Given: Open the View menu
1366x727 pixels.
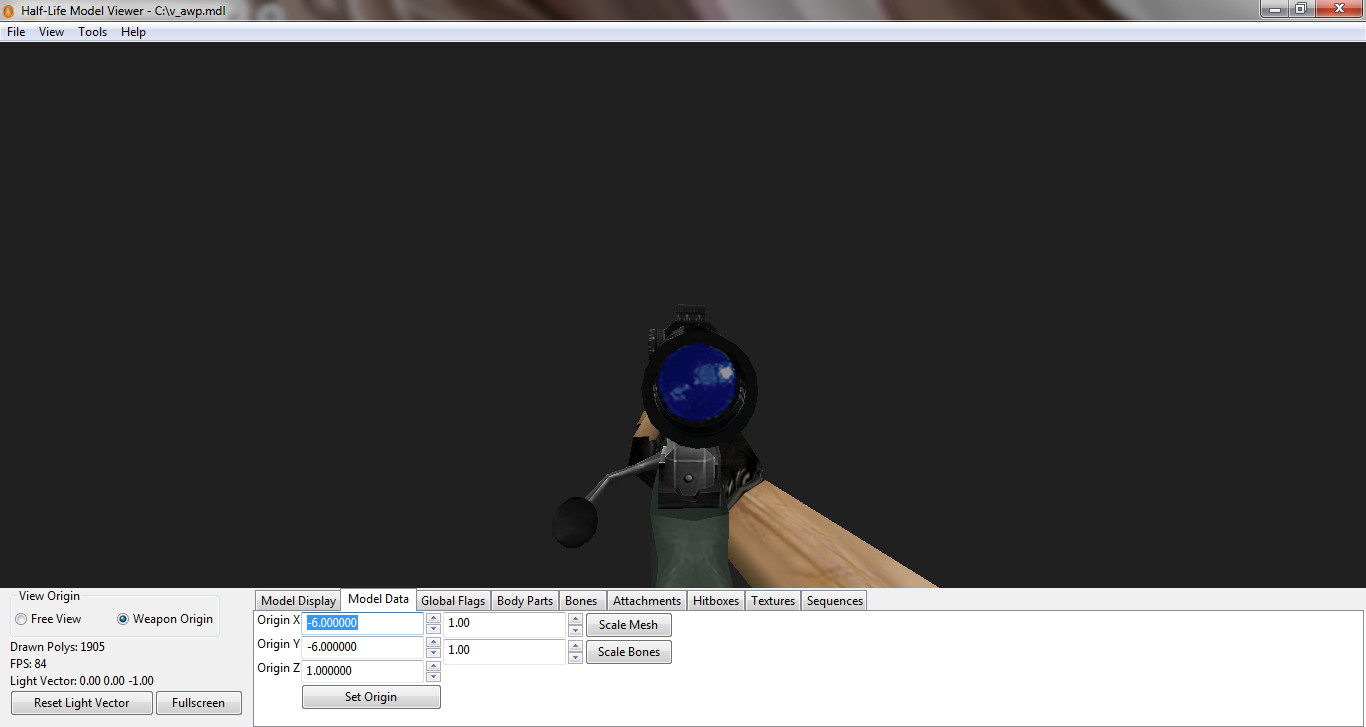Looking at the screenshot, I should pos(51,32).
